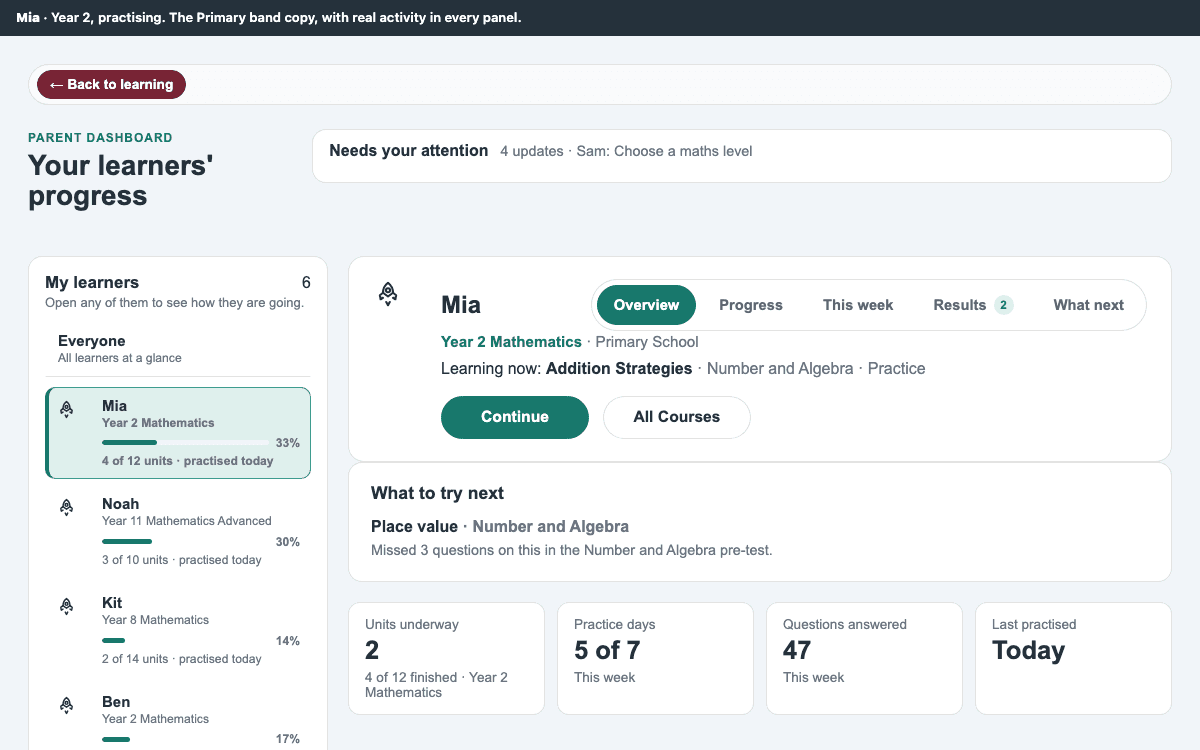Click Ben's rocket avatar icon

67,705
